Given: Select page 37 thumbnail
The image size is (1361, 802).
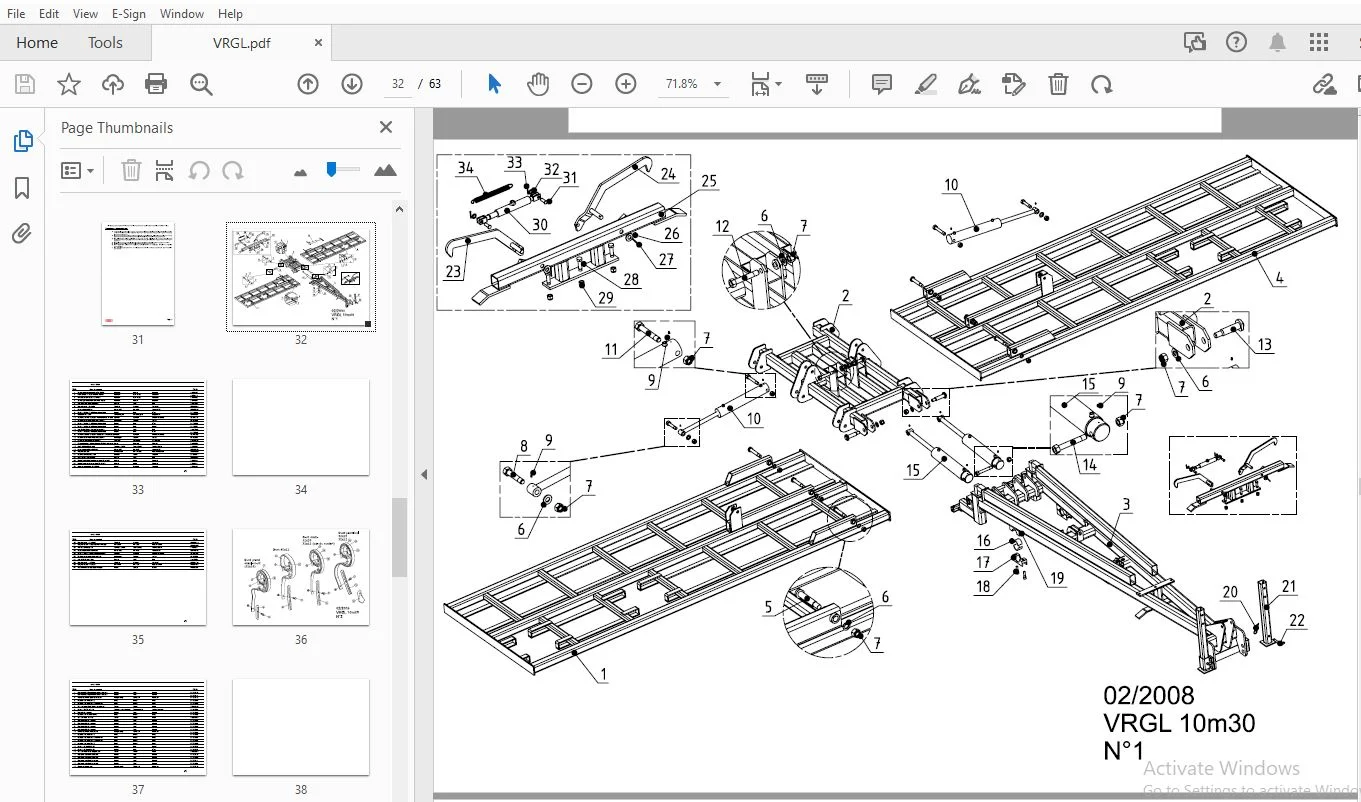Looking at the screenshot, I should 138,727.
